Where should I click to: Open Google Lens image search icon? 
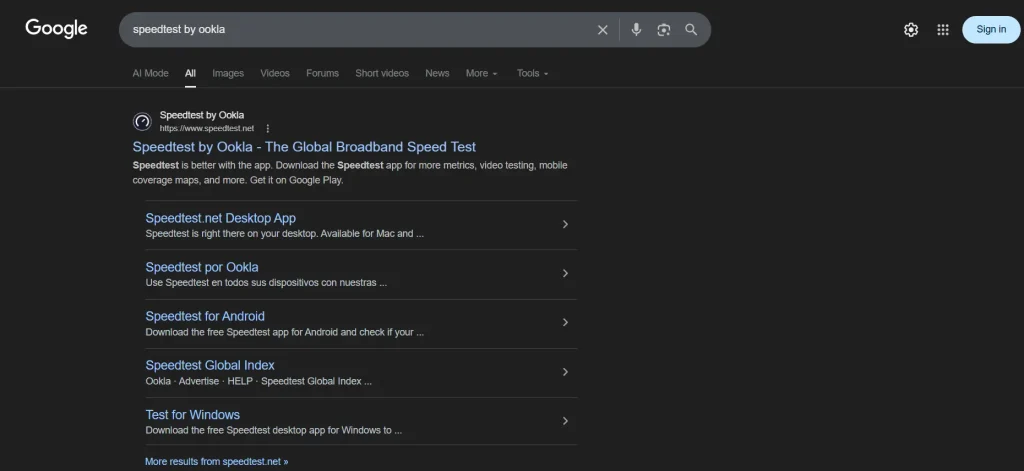[664, 30]
